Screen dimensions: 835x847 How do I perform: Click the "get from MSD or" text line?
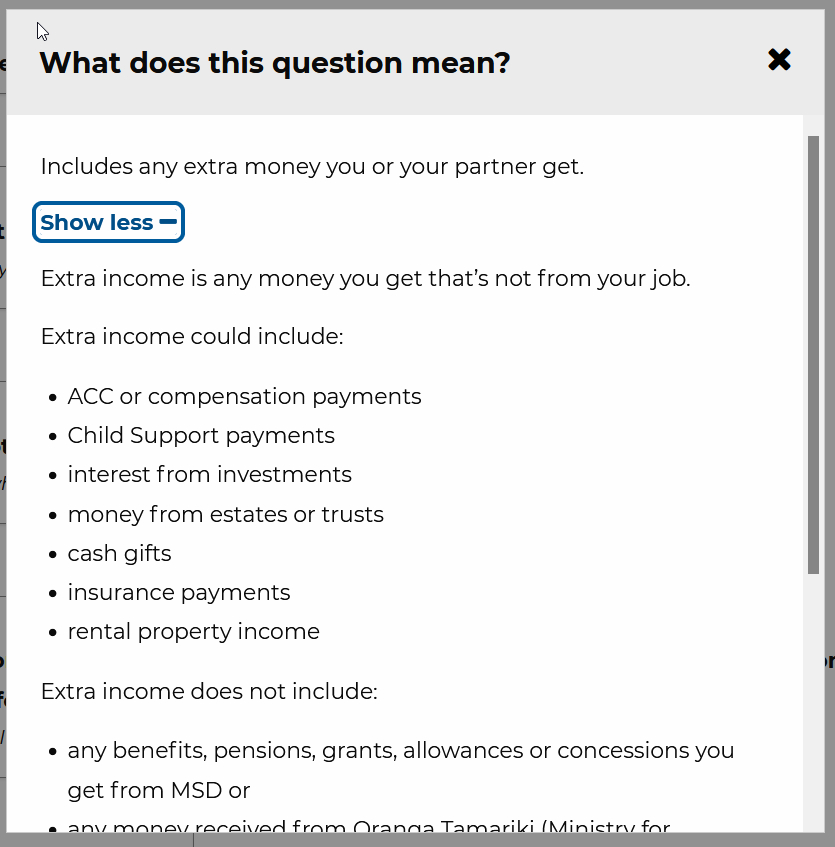point(159,791)
